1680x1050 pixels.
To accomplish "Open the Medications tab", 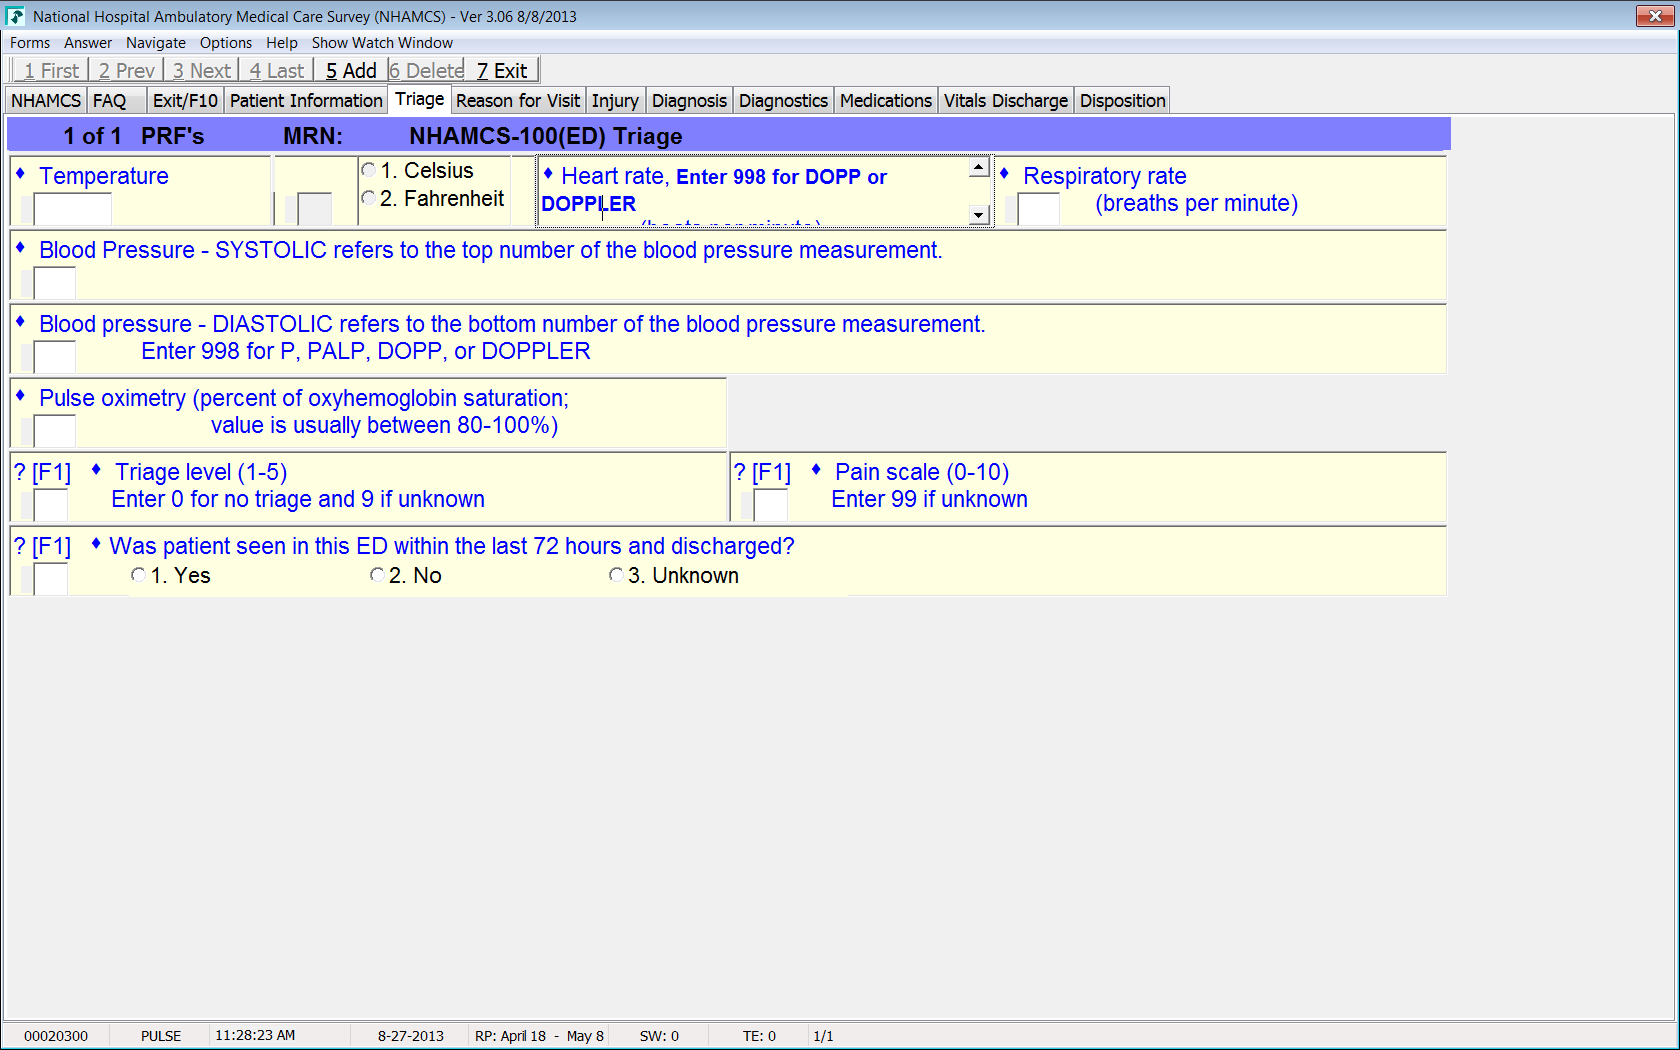I will 886,101.
